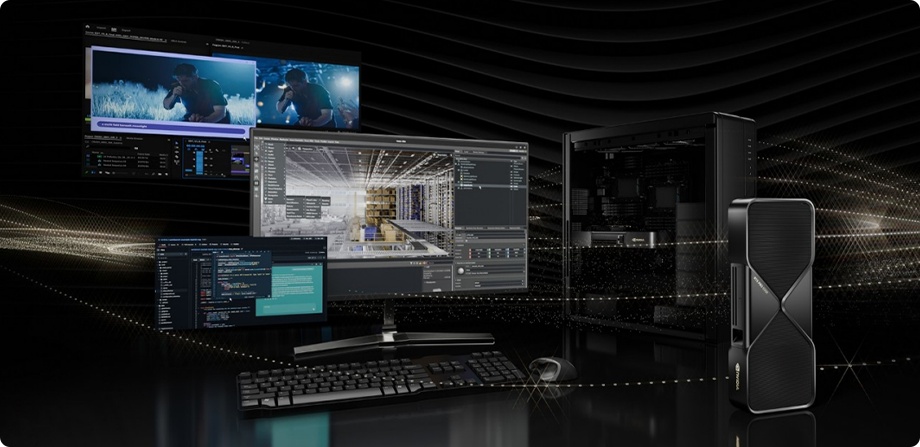The image size is (920, 447).
Task: Expand the root item in the stage tree
Action: (459, 161)
